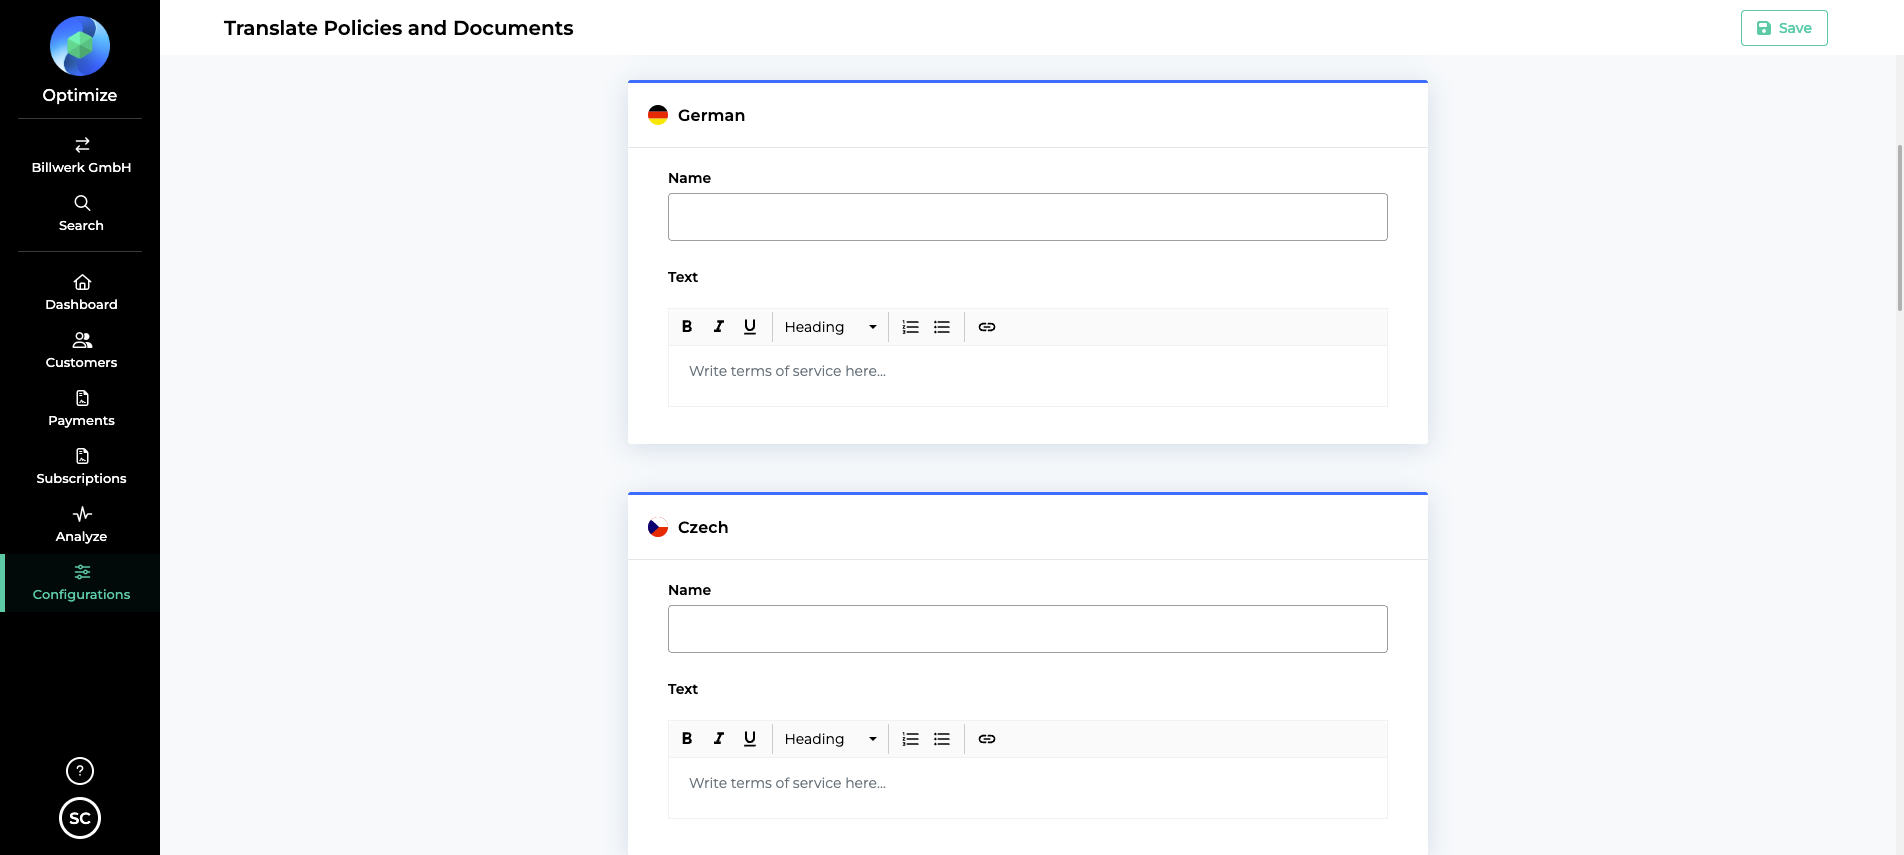Toggle underline in Czech text editor
The image size is (1904, 855).
[750, 739]
